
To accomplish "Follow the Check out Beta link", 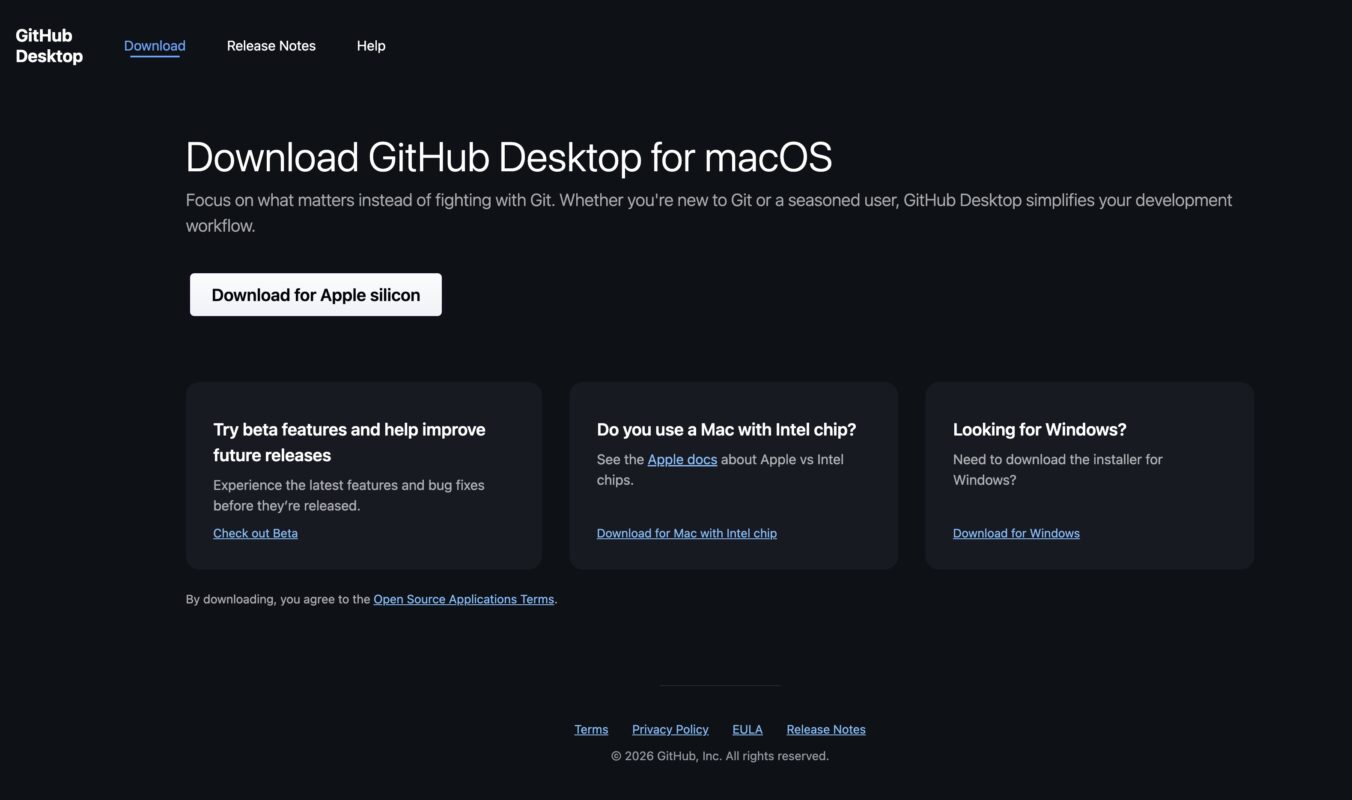I will click(255, 533).
